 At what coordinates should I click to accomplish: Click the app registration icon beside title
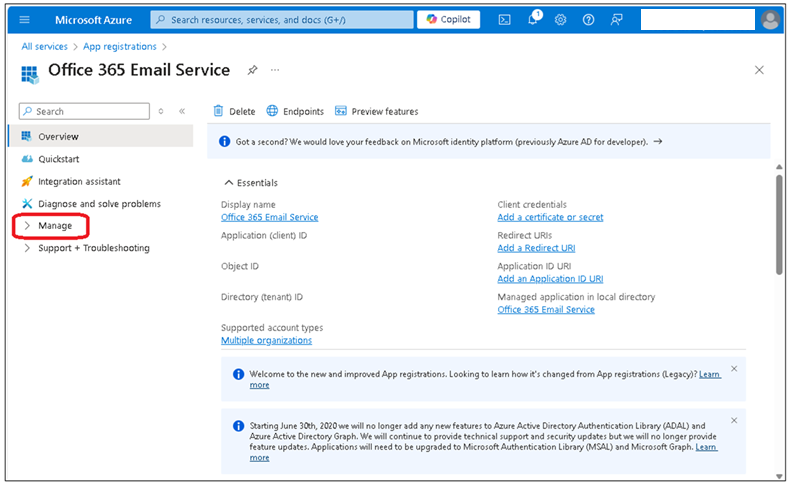(29, 74)
